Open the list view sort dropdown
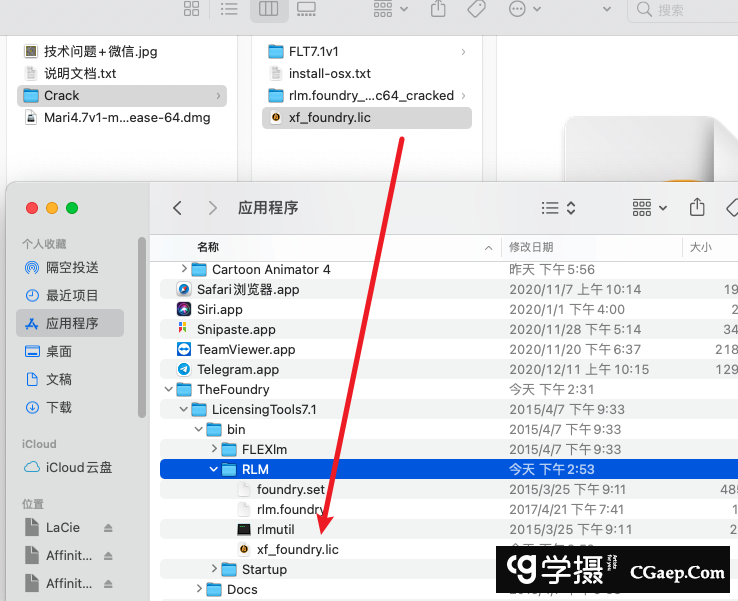This screenshot has height=601, width=738. (x=558, y=208)
